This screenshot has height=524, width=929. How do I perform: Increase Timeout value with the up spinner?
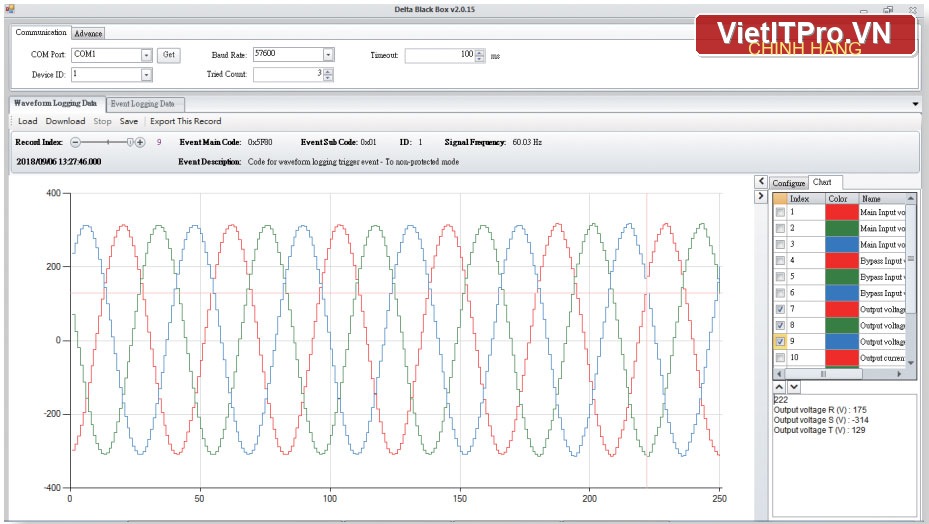pyautogui.click(x=480, y=52)
